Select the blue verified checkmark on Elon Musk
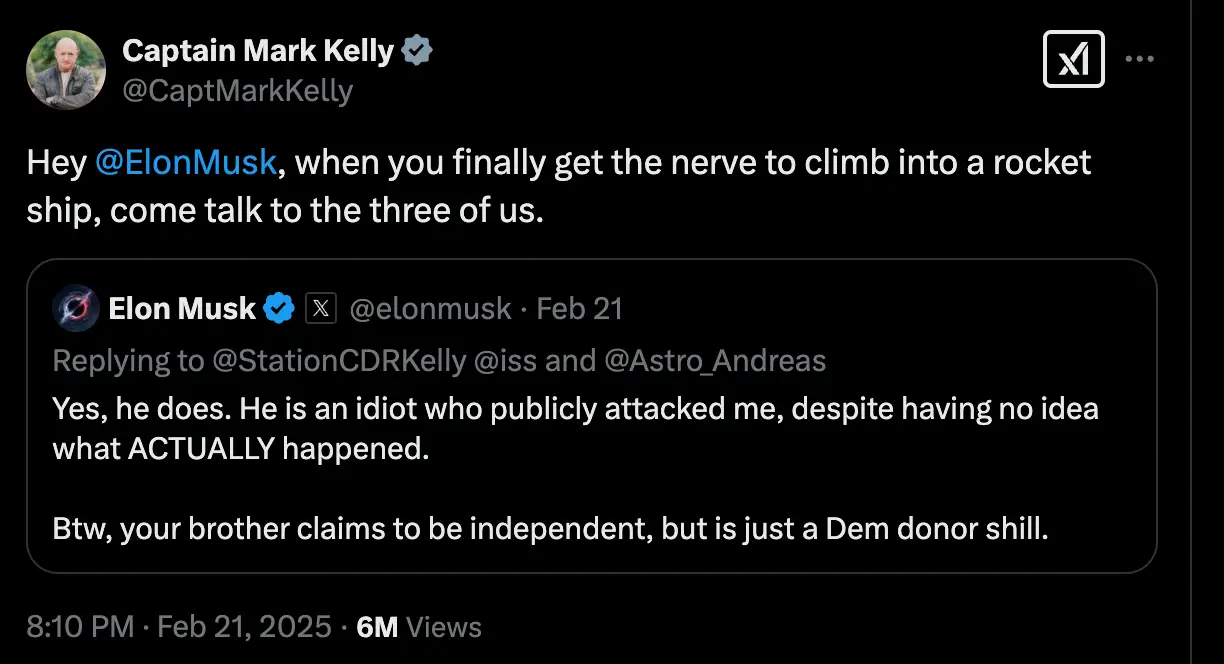Image resolution: width=1224 pixels, height=664 pixels. (279, 309)
